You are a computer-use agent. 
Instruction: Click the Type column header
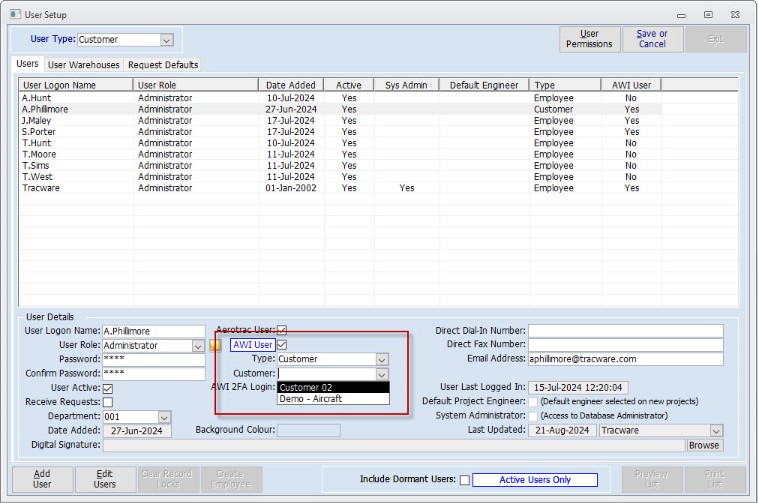point(565,85)
